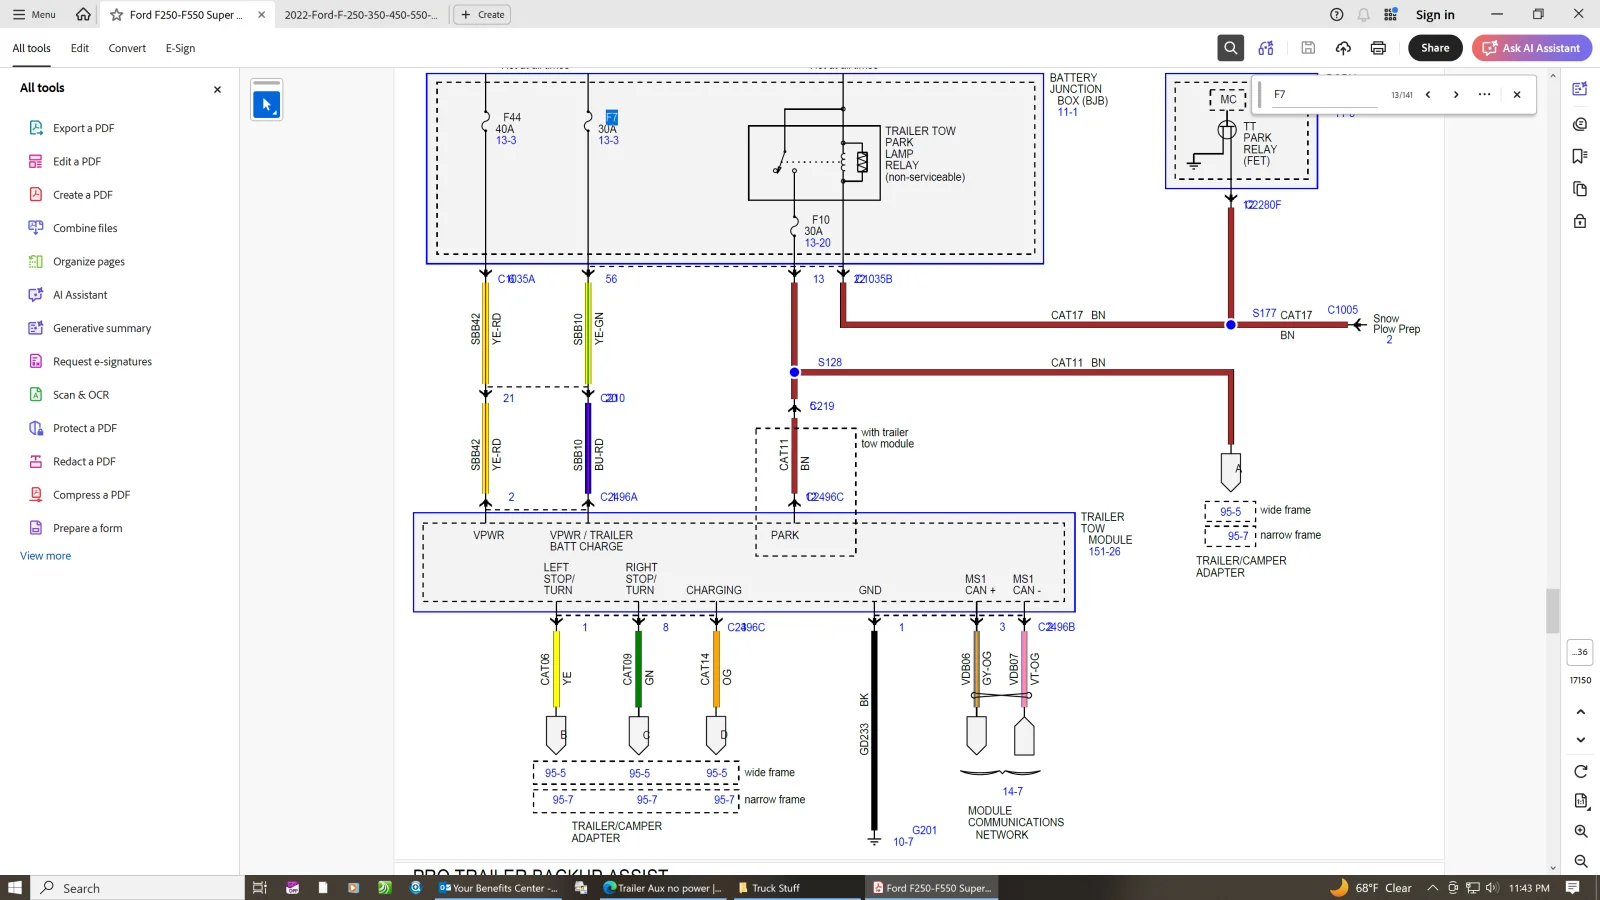The image size is (1600, 900).
Task: Click the Create new tab button
Action: (x=482, y=14)
